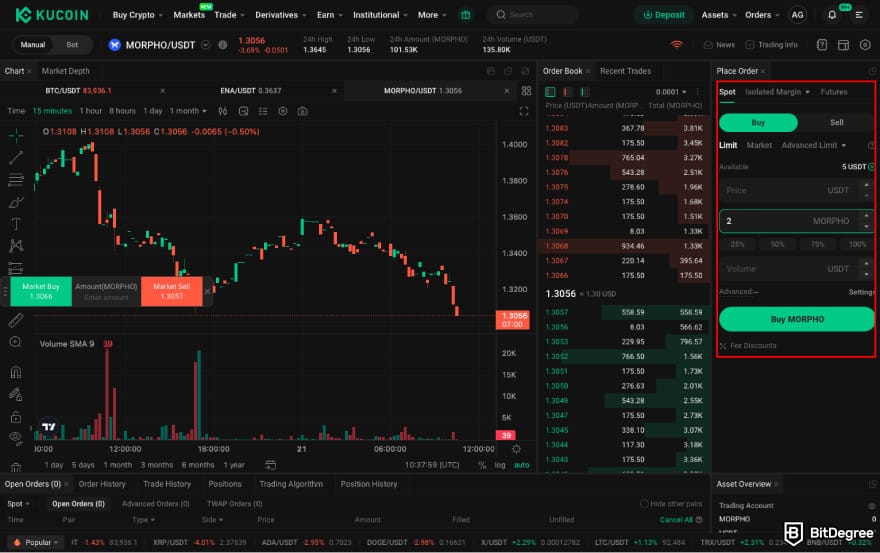Open help question mark icon
The image size is (880, 553).
click(x=822, y=45)
